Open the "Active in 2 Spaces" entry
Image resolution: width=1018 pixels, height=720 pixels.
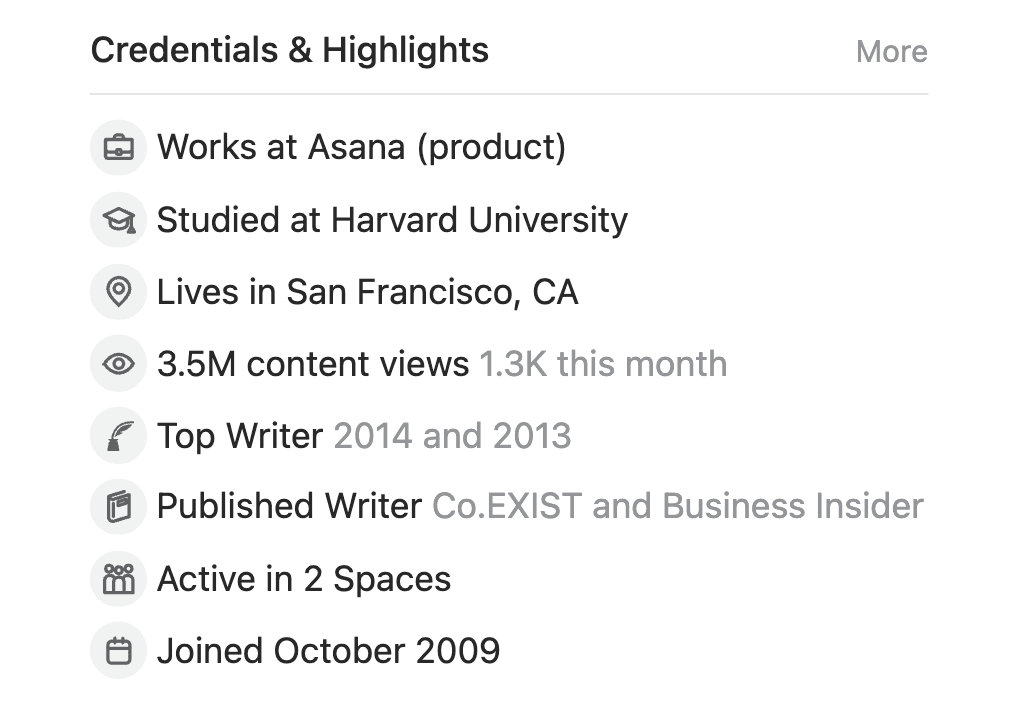[x=304, y=579]
